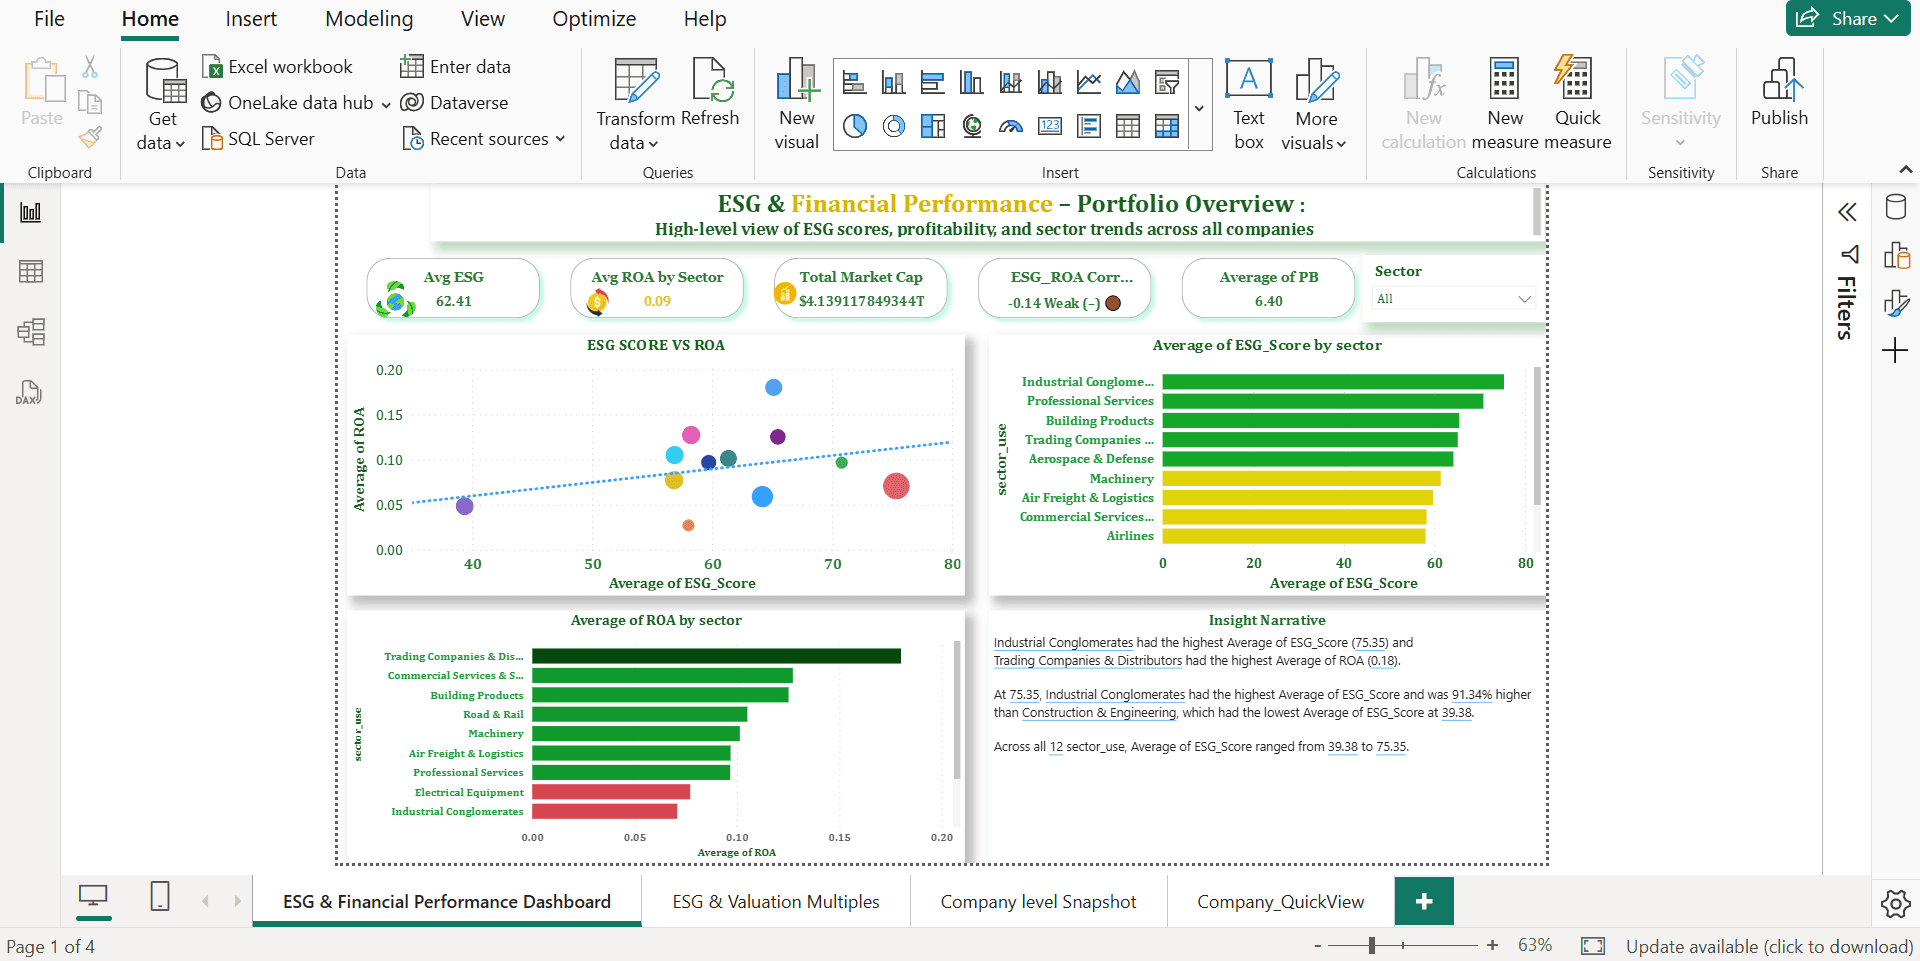The height and width of the screenshot is (961, 1920).
Task: Click the zoom slider handle
Action: (1372, 945)
